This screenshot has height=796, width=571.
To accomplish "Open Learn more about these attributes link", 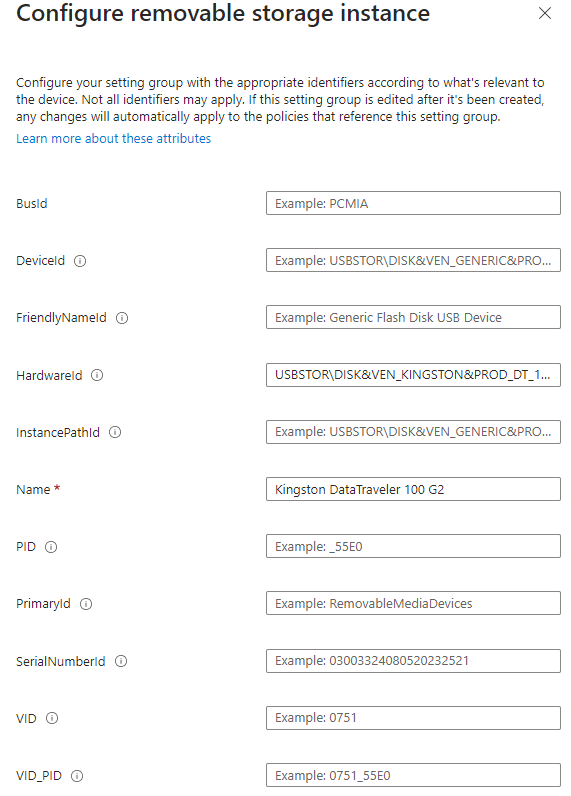I will 113,139.
